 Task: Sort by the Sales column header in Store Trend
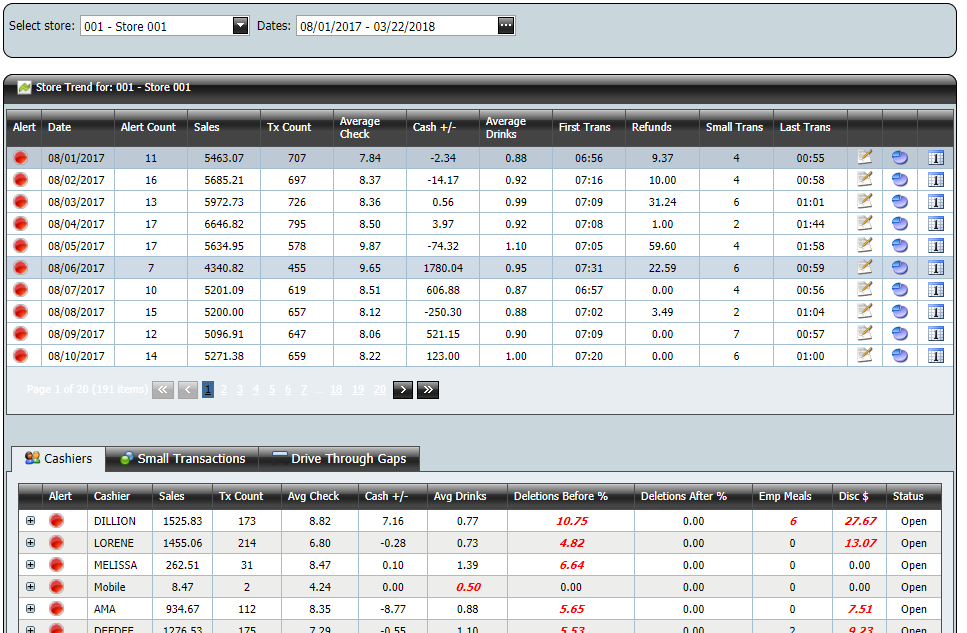coord(207,127)
